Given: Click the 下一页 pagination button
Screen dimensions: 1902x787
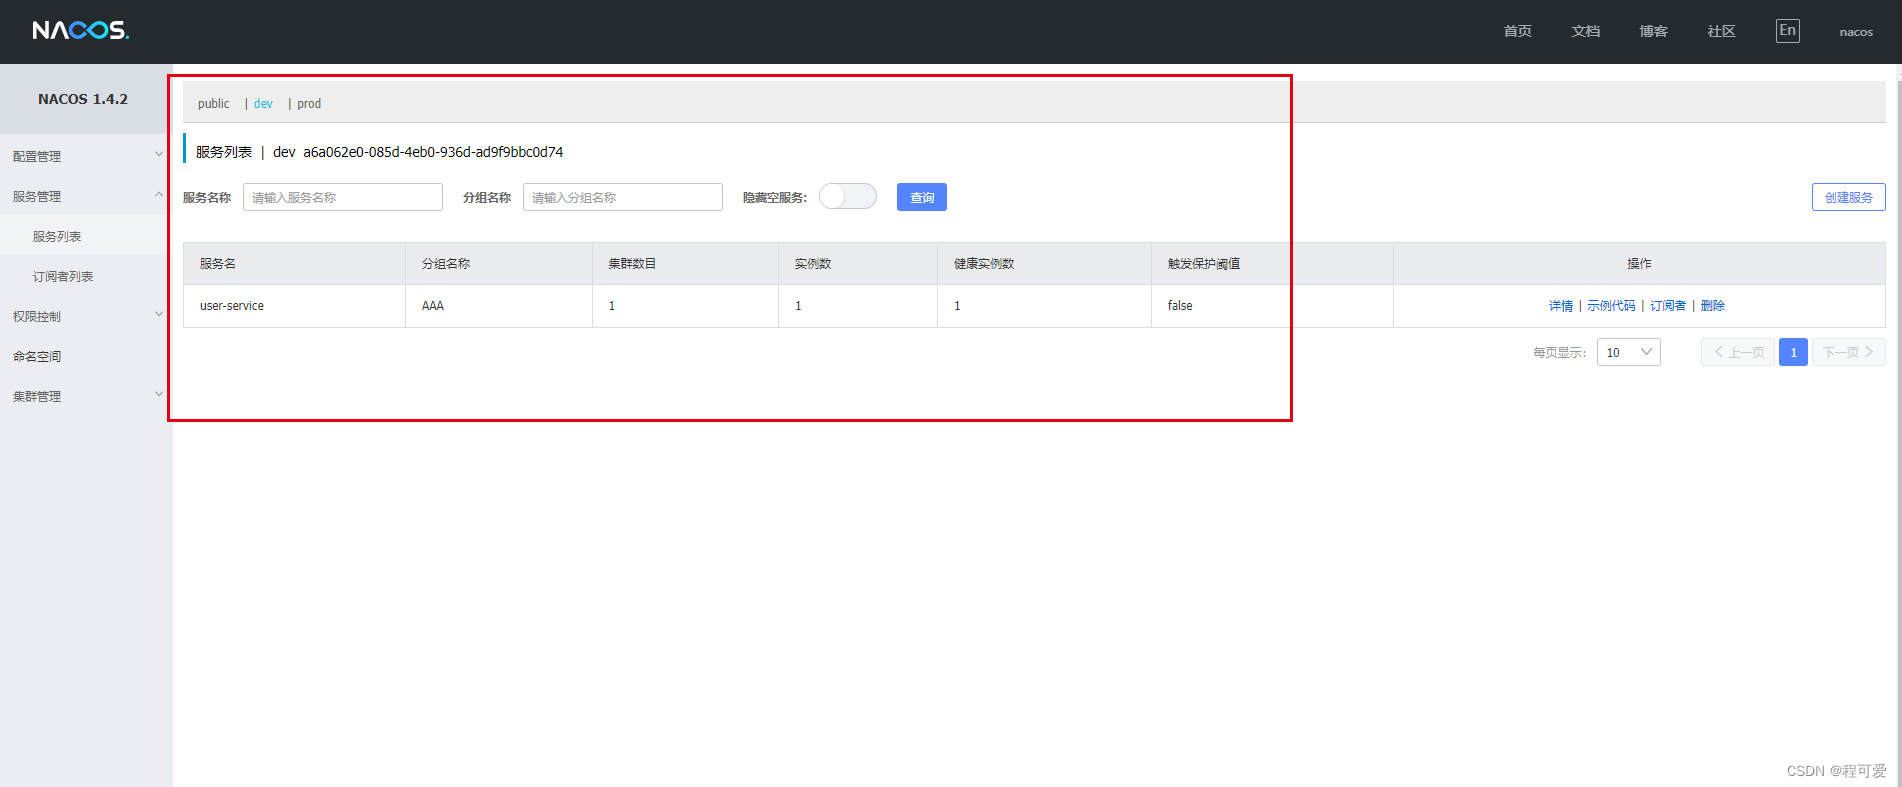Looking at the screenshot, I should coord(1848,352).
